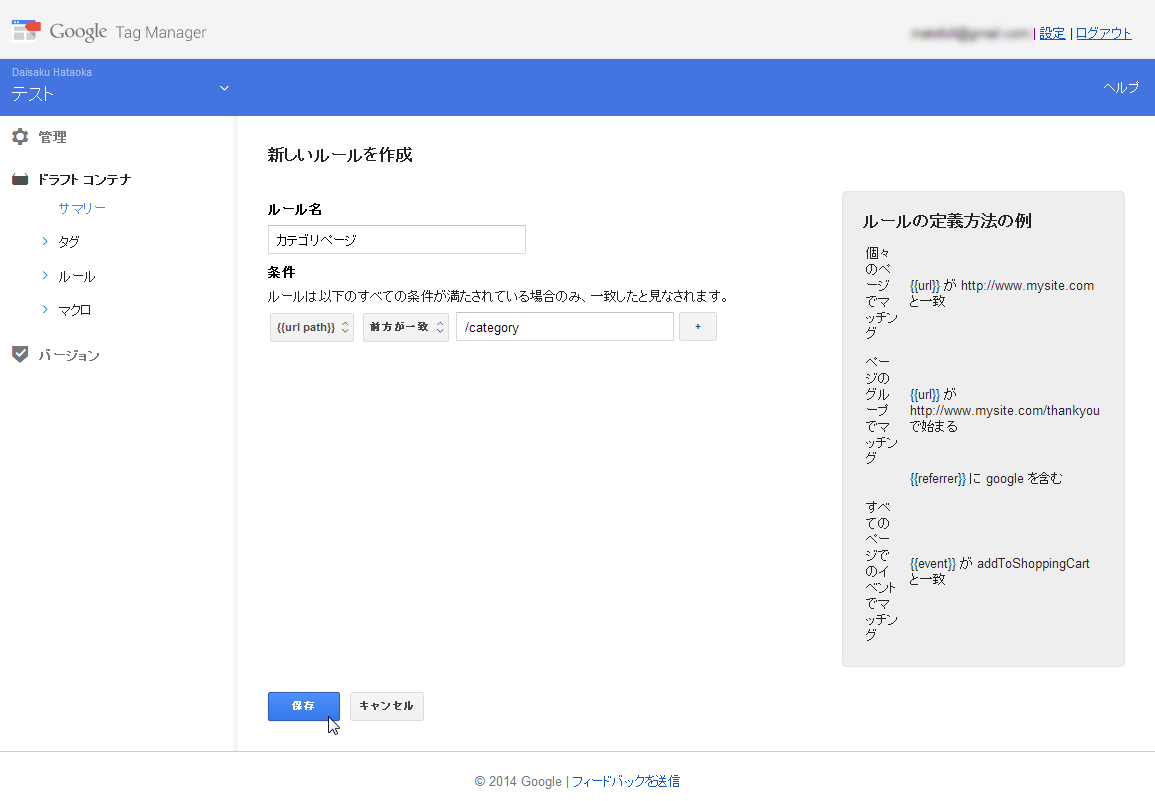The image size is (1155, 801).
Task: Click the バージョン checkmark icon
Action: [20, 354]
